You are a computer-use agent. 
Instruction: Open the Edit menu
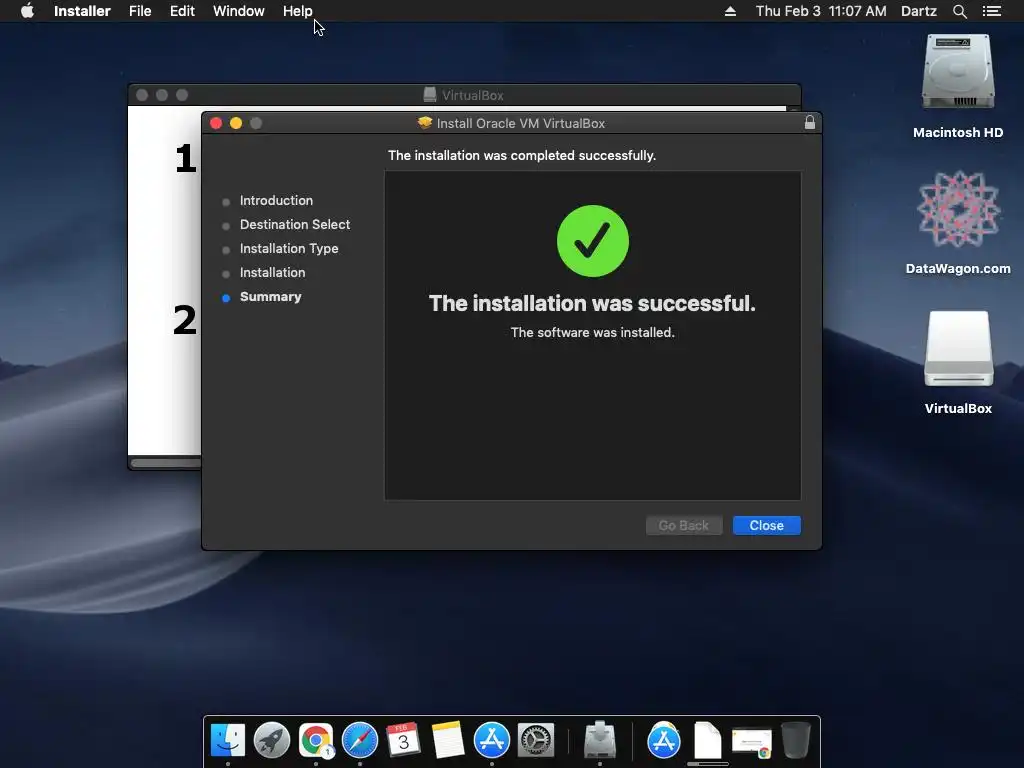182,11
